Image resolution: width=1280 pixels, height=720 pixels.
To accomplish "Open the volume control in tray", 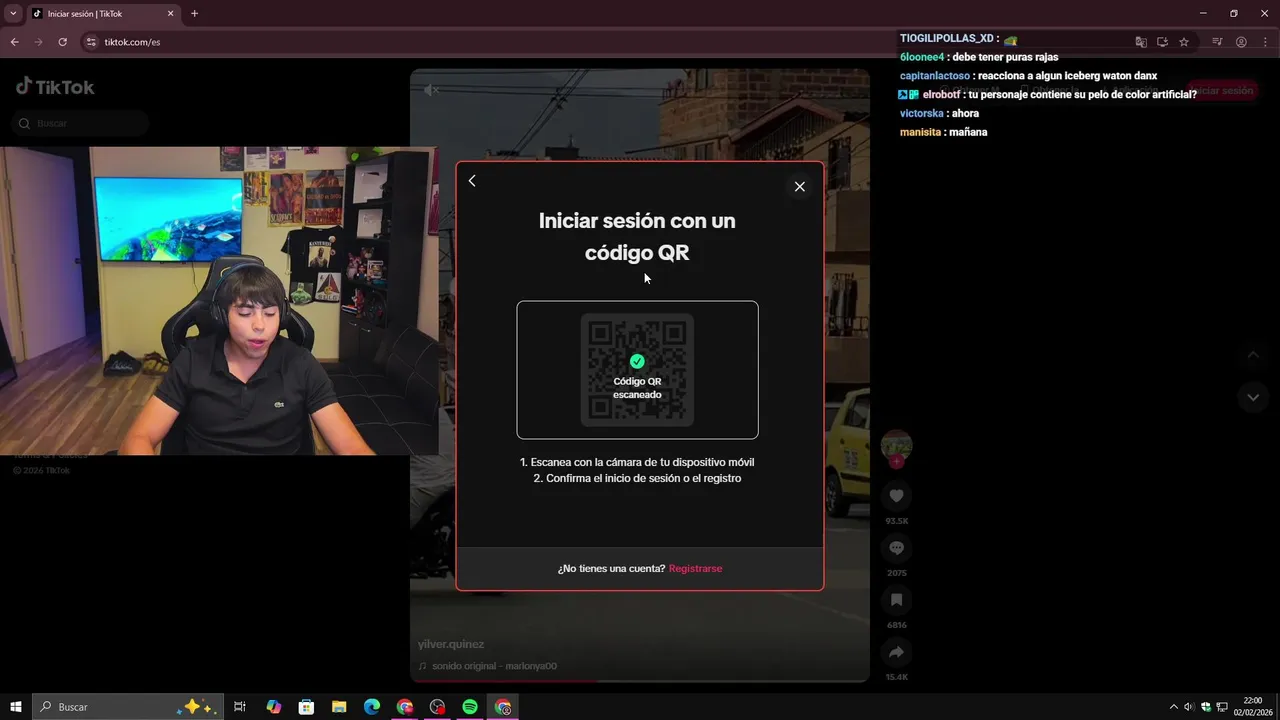I will [x=1189, y=707].
